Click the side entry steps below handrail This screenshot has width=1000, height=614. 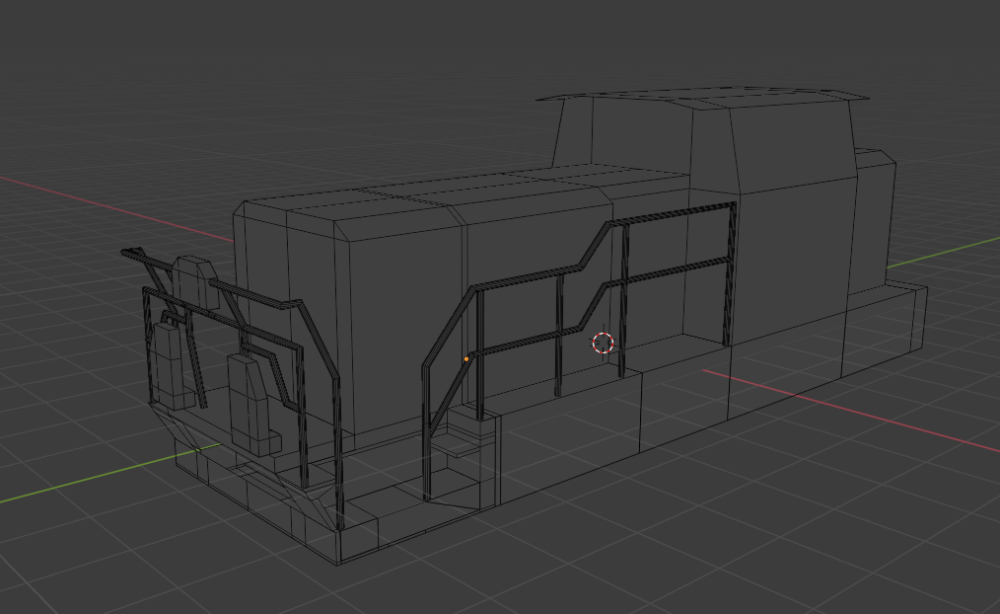pyautogui.click(x=463, y=445)
